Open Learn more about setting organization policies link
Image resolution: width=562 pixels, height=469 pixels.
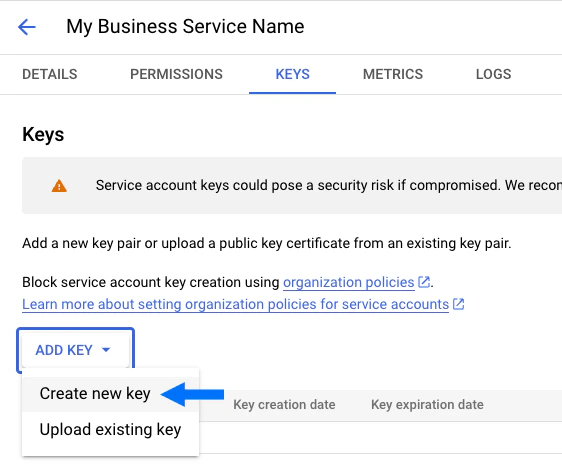235,304
